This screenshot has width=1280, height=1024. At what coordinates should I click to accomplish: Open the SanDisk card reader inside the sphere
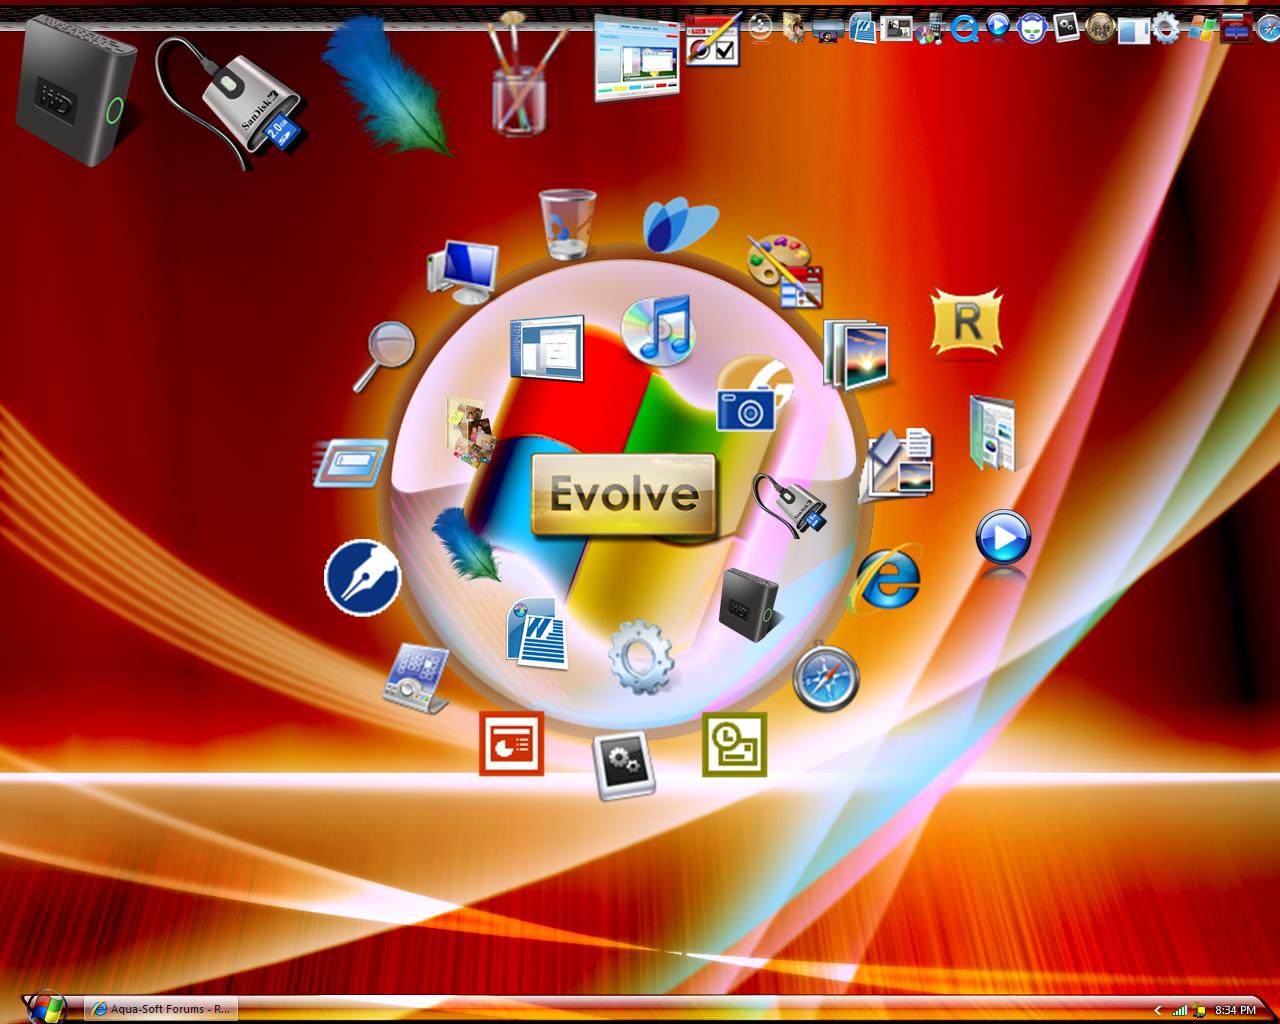(790, 505)
